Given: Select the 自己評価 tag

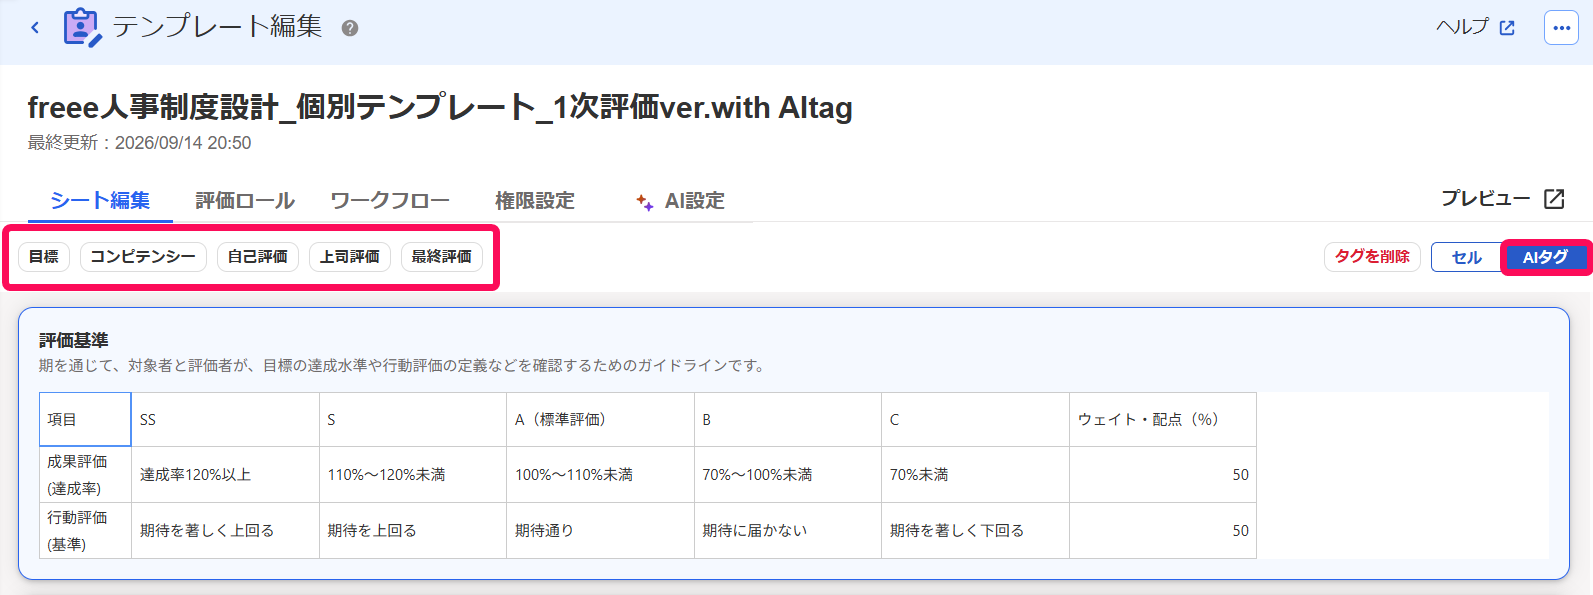Looking at the screenshot, I should pos(258,257).
